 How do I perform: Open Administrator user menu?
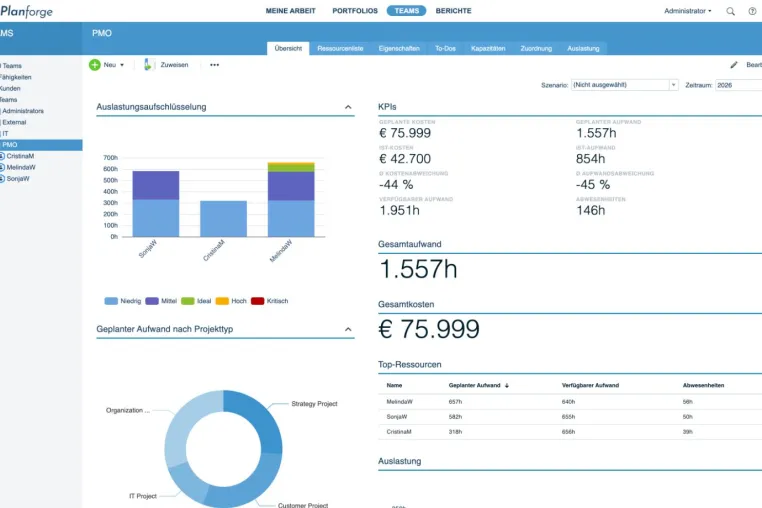click(687, 11)
